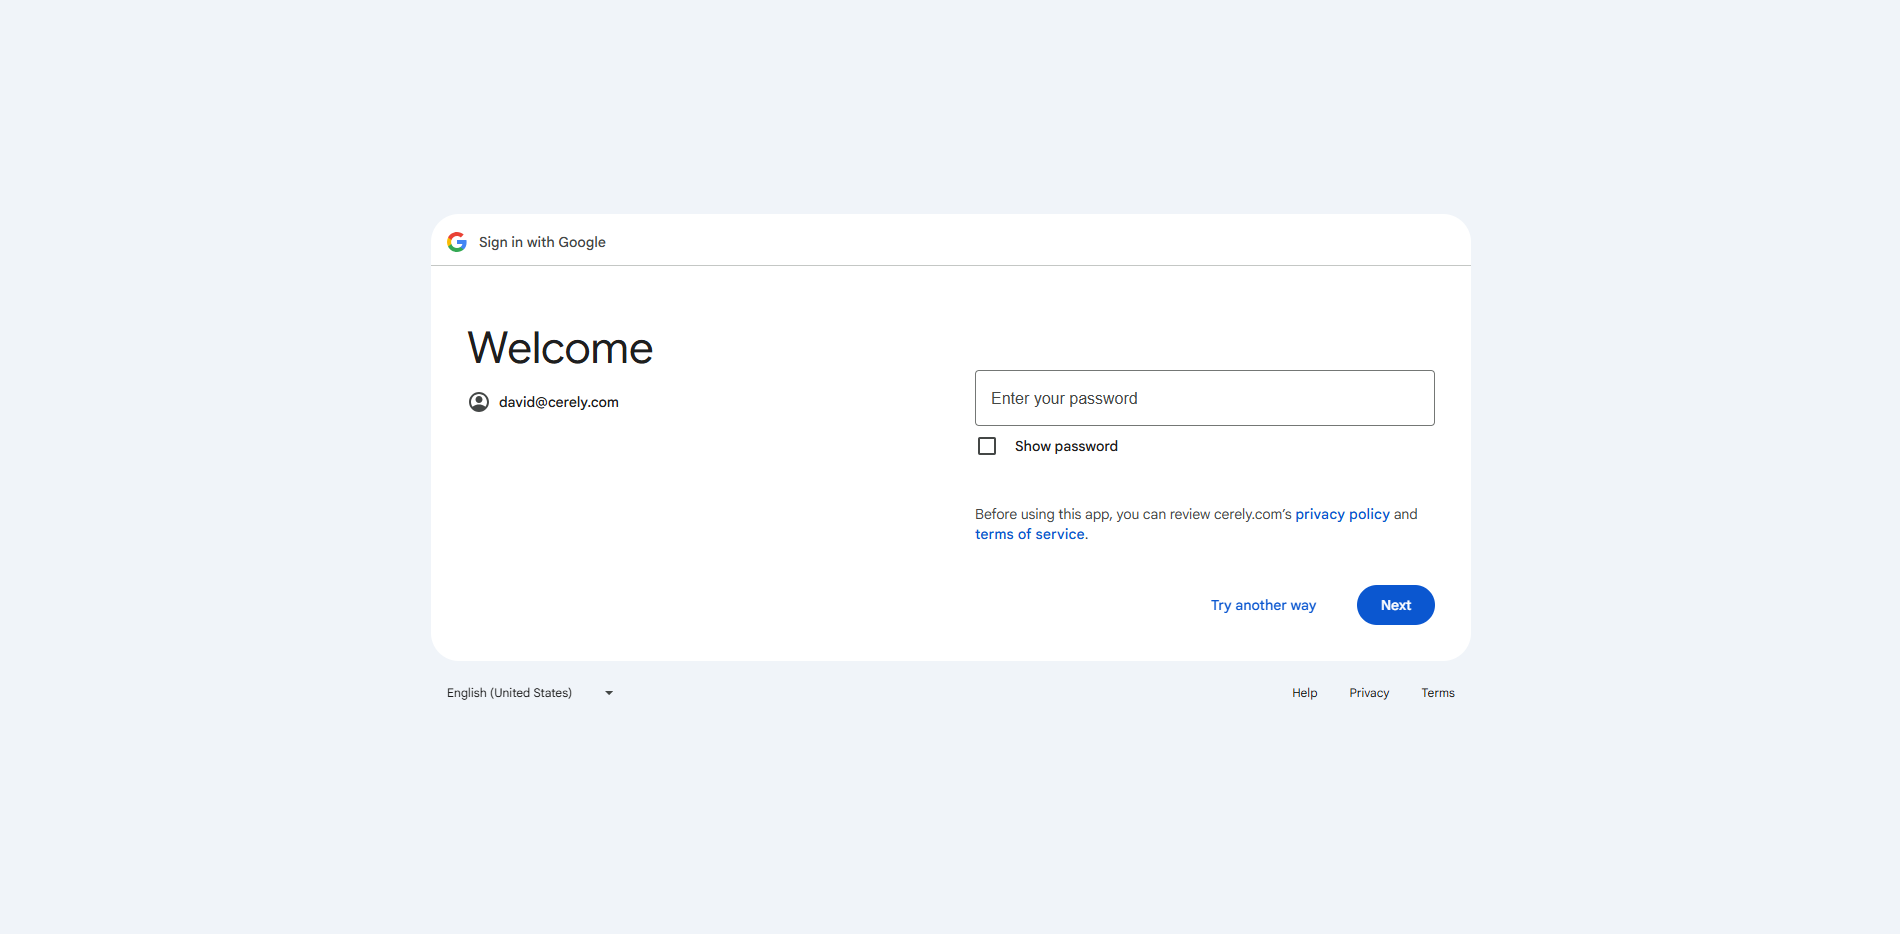Open the English (United States) language selector

[510, 693]
